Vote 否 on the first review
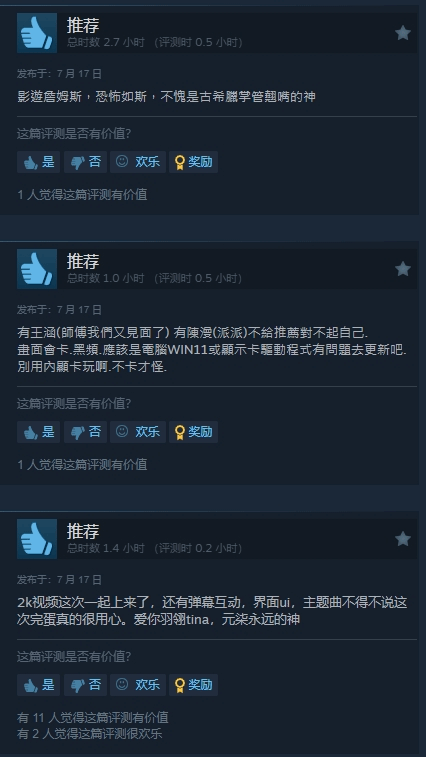This screenshot has height=757, width=426. pos(85,162)
